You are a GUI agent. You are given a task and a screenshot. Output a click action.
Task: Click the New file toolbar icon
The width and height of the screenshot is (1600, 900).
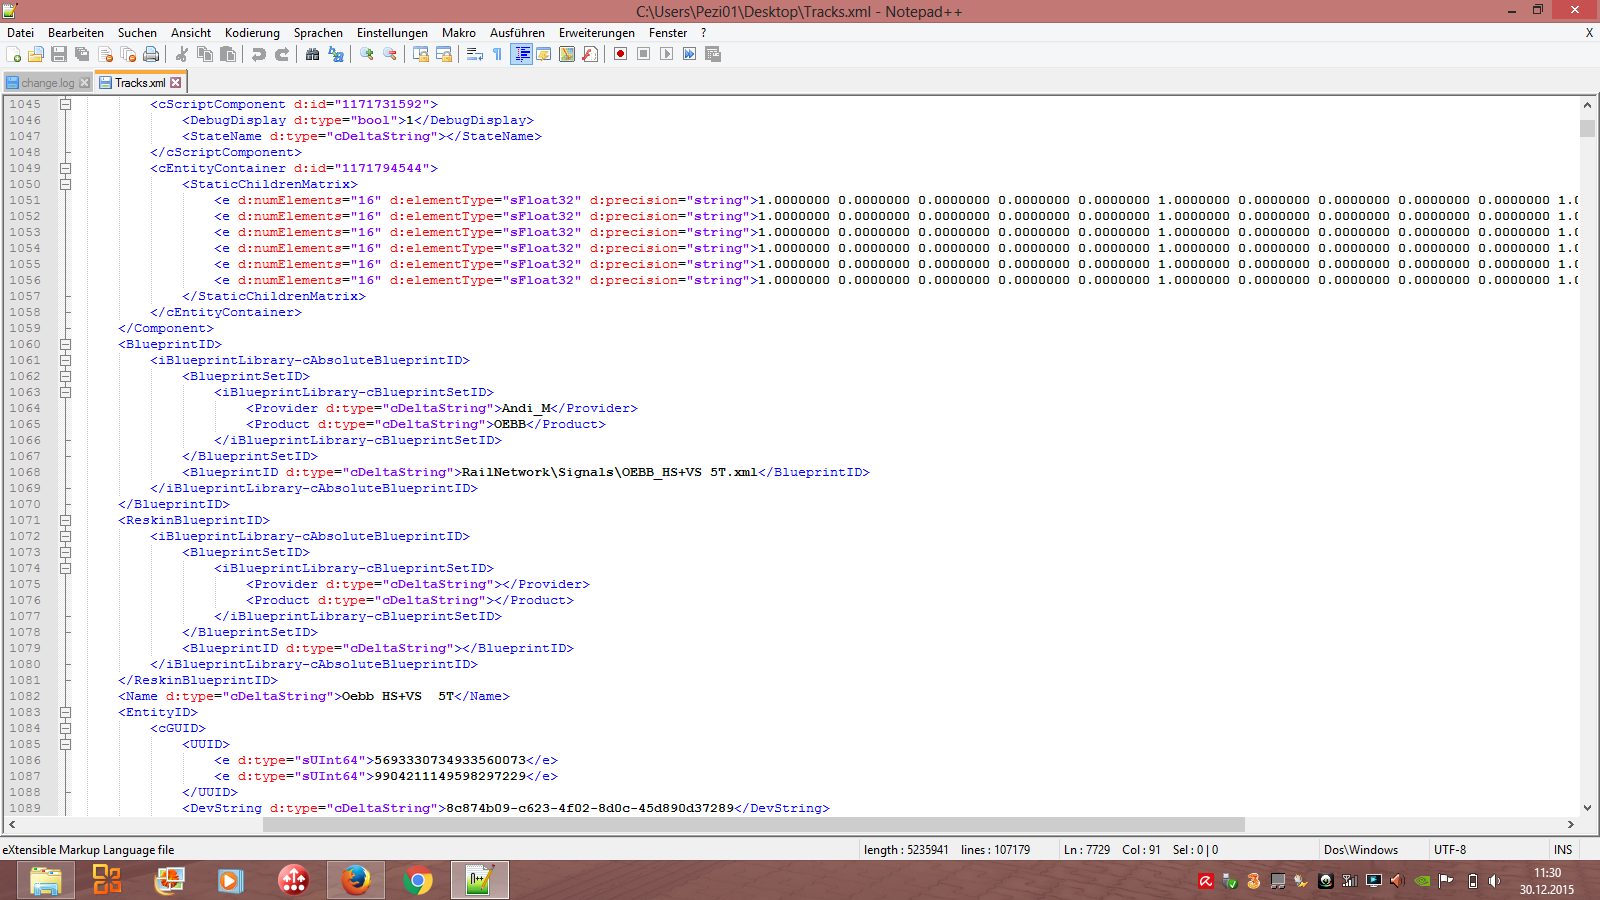pyautogui.click(x=13, y=54)
